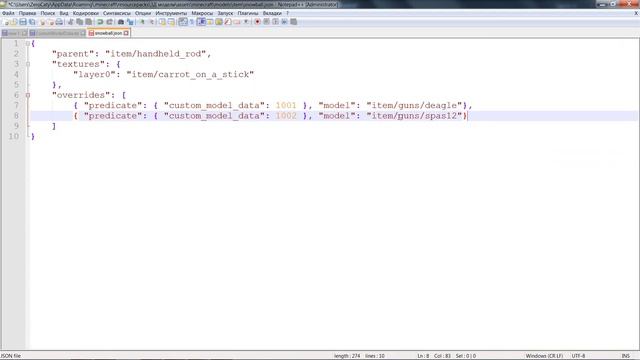Image resolution: width=640 pixels, height=360 pixels.
Task: Click the Copy toolbar icon
Action: (79, 22)
